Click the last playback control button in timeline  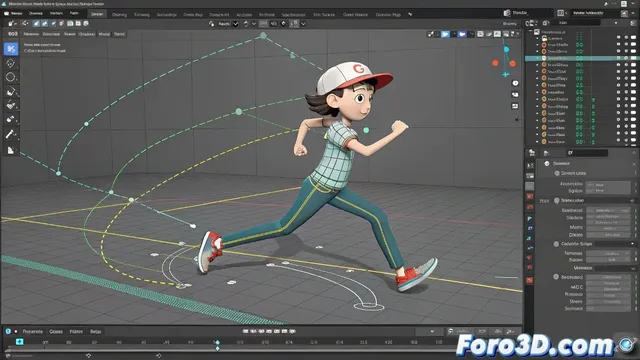(292, 331)
